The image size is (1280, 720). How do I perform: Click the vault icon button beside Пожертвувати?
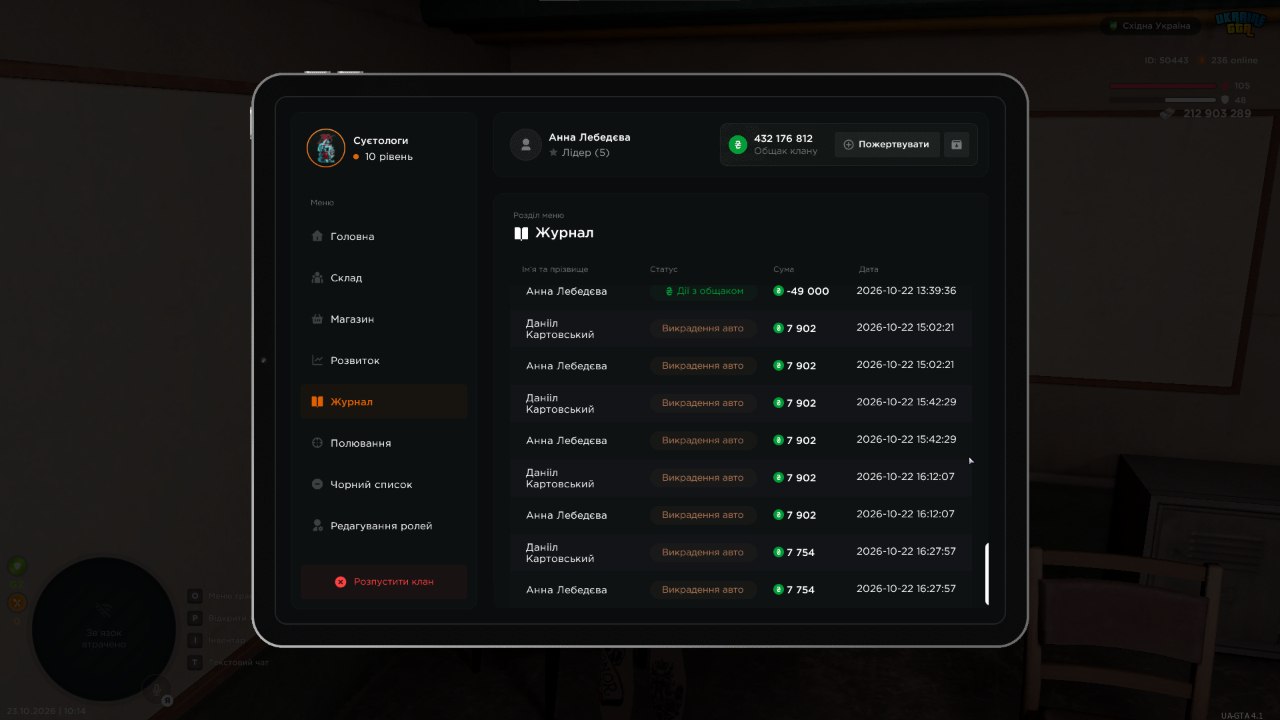(x=956, y=145)
